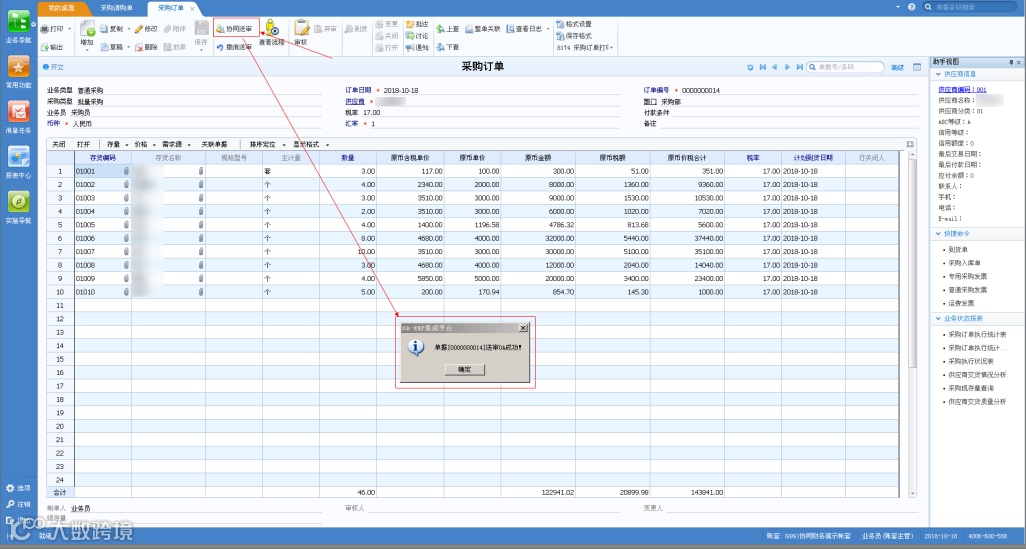Click the 增加 add document icon
Screen dimensions: 1026x549
(87, 28)
